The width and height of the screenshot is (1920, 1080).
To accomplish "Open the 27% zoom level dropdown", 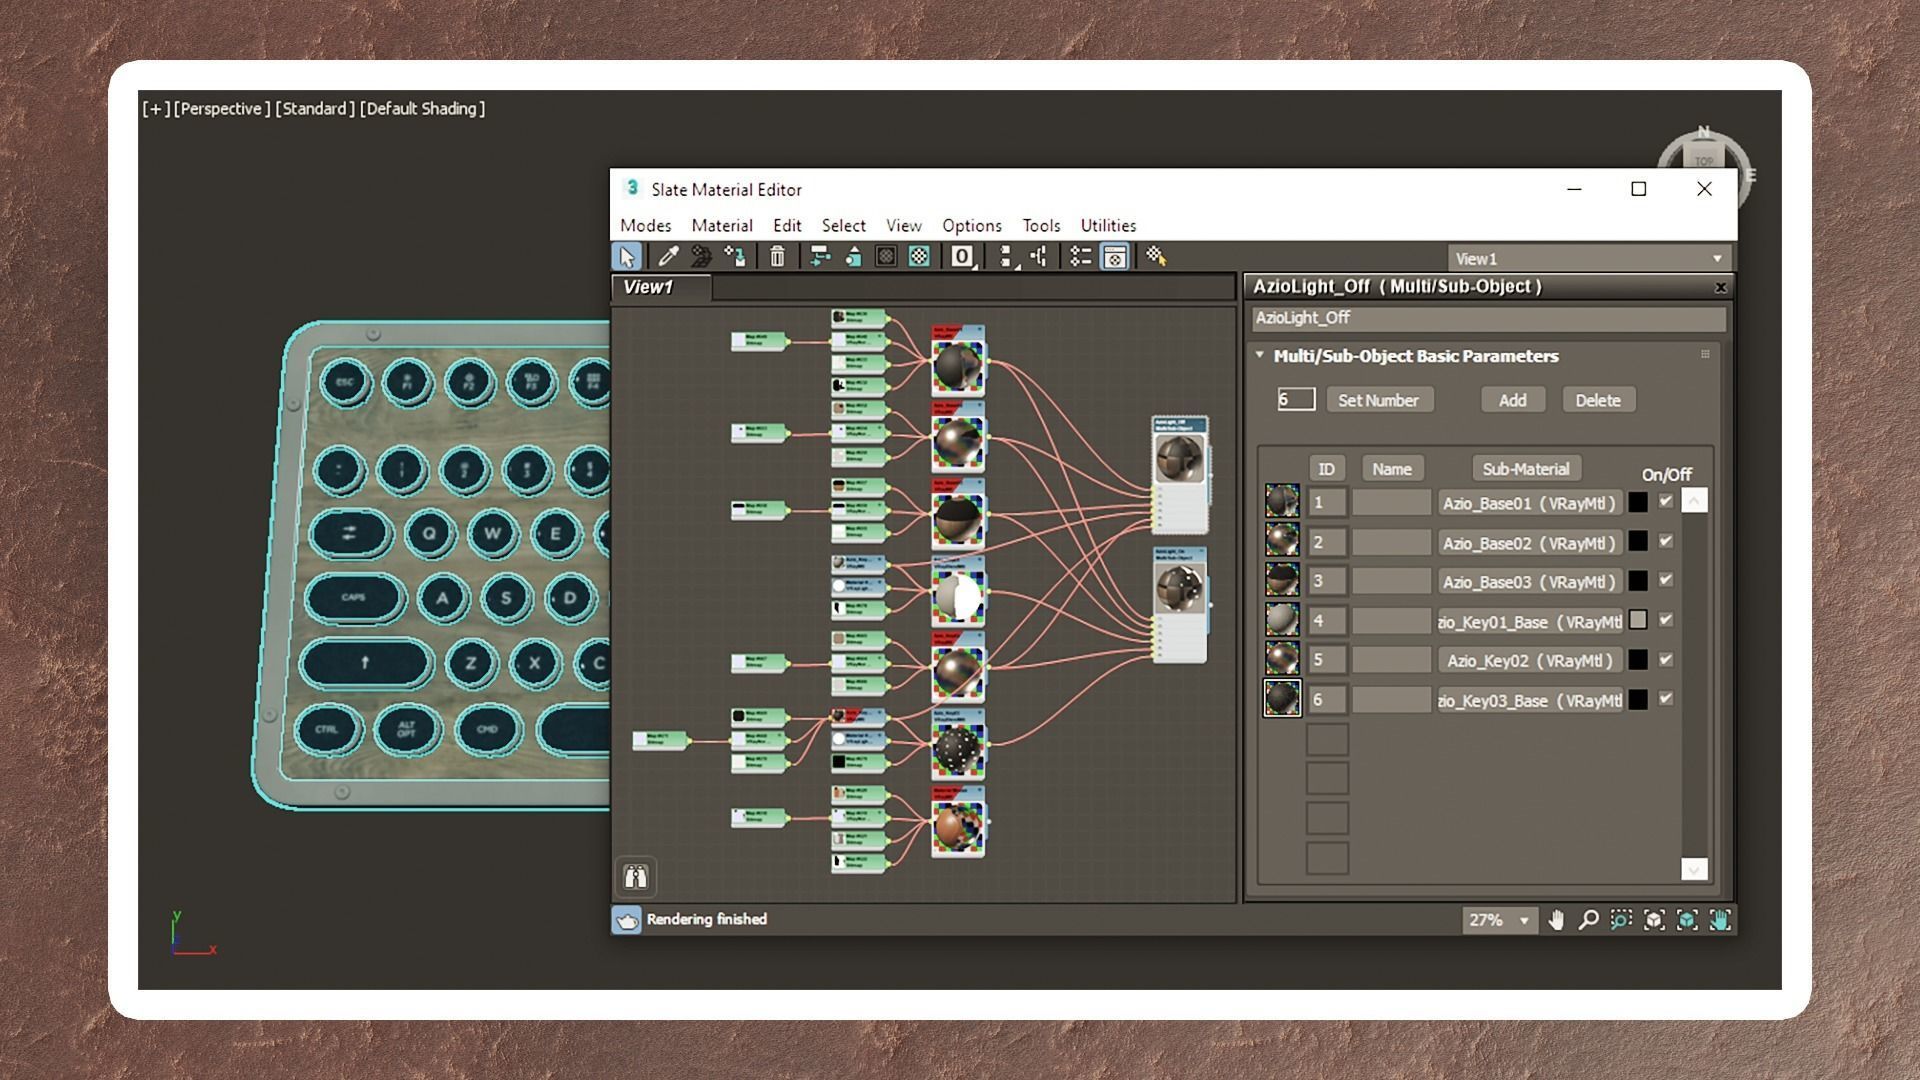I will tap(1524, 920).
